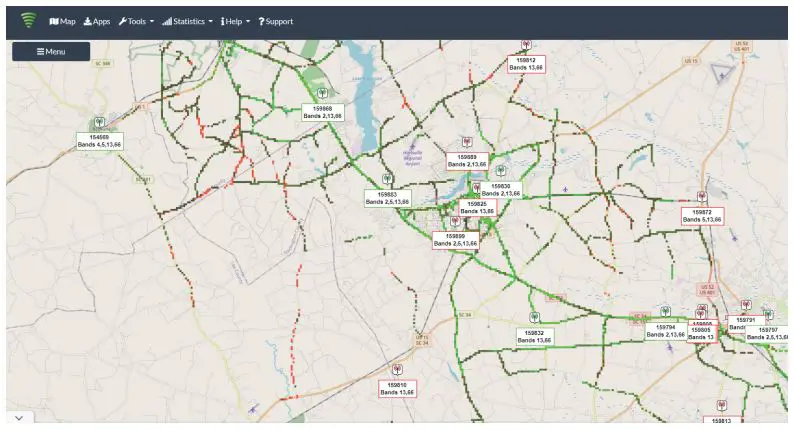Click the 154669 Bands 4,5,13,66 label

(100, 141)
